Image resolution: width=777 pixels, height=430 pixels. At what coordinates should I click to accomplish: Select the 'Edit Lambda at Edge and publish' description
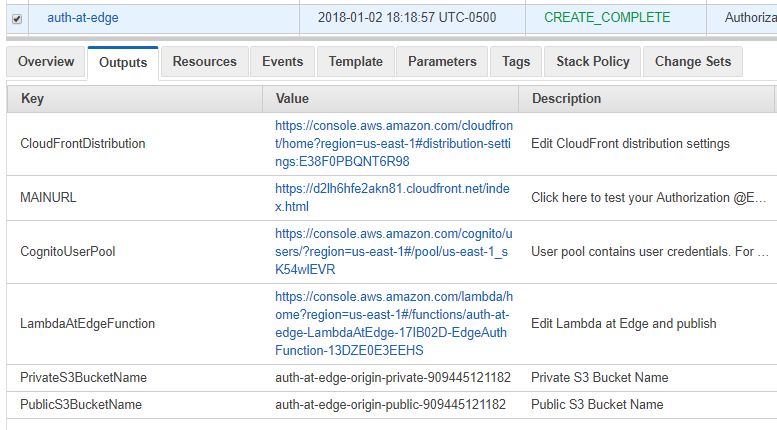[624, 323]
